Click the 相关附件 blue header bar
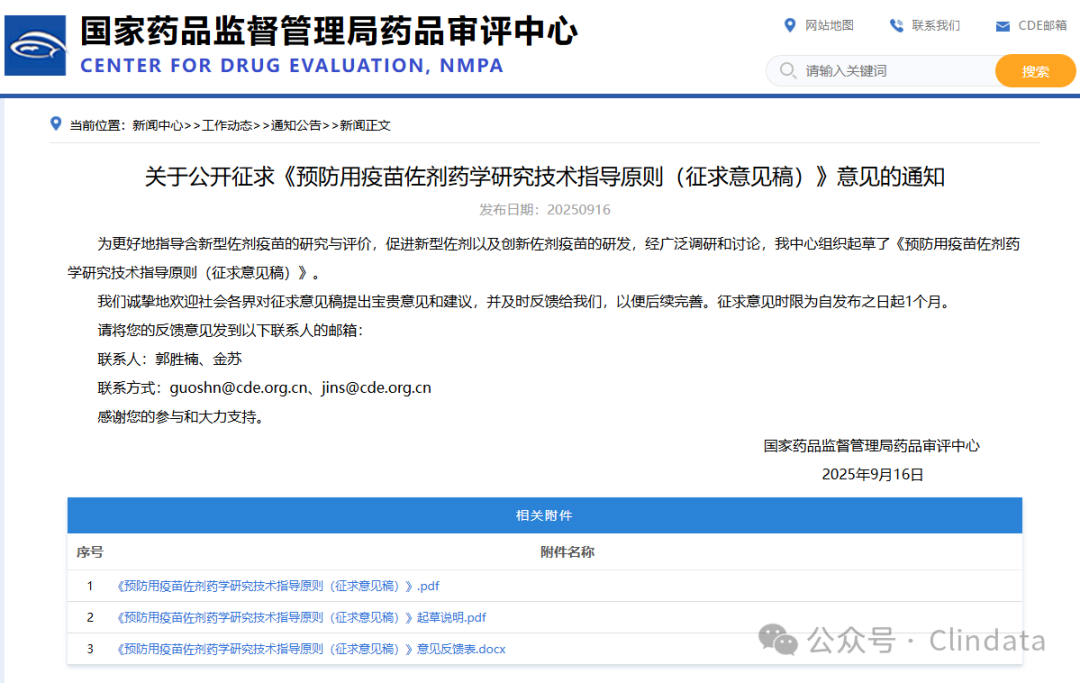 (544, 515)
